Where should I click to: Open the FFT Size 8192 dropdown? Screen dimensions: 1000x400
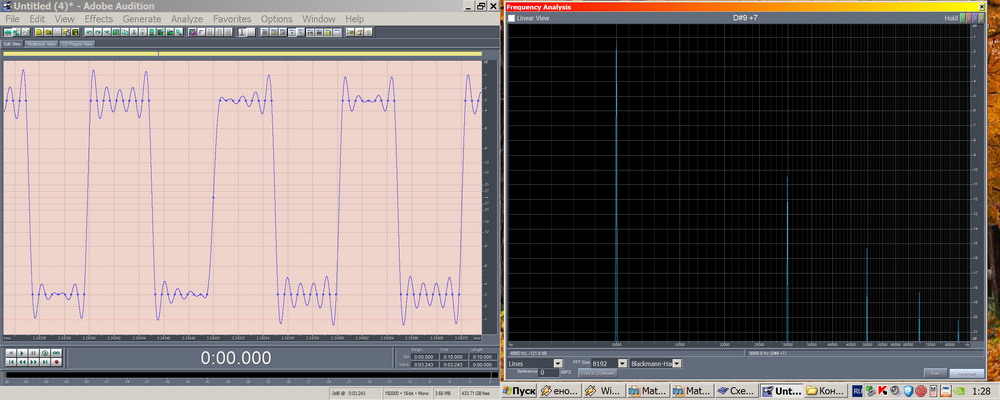609,363
